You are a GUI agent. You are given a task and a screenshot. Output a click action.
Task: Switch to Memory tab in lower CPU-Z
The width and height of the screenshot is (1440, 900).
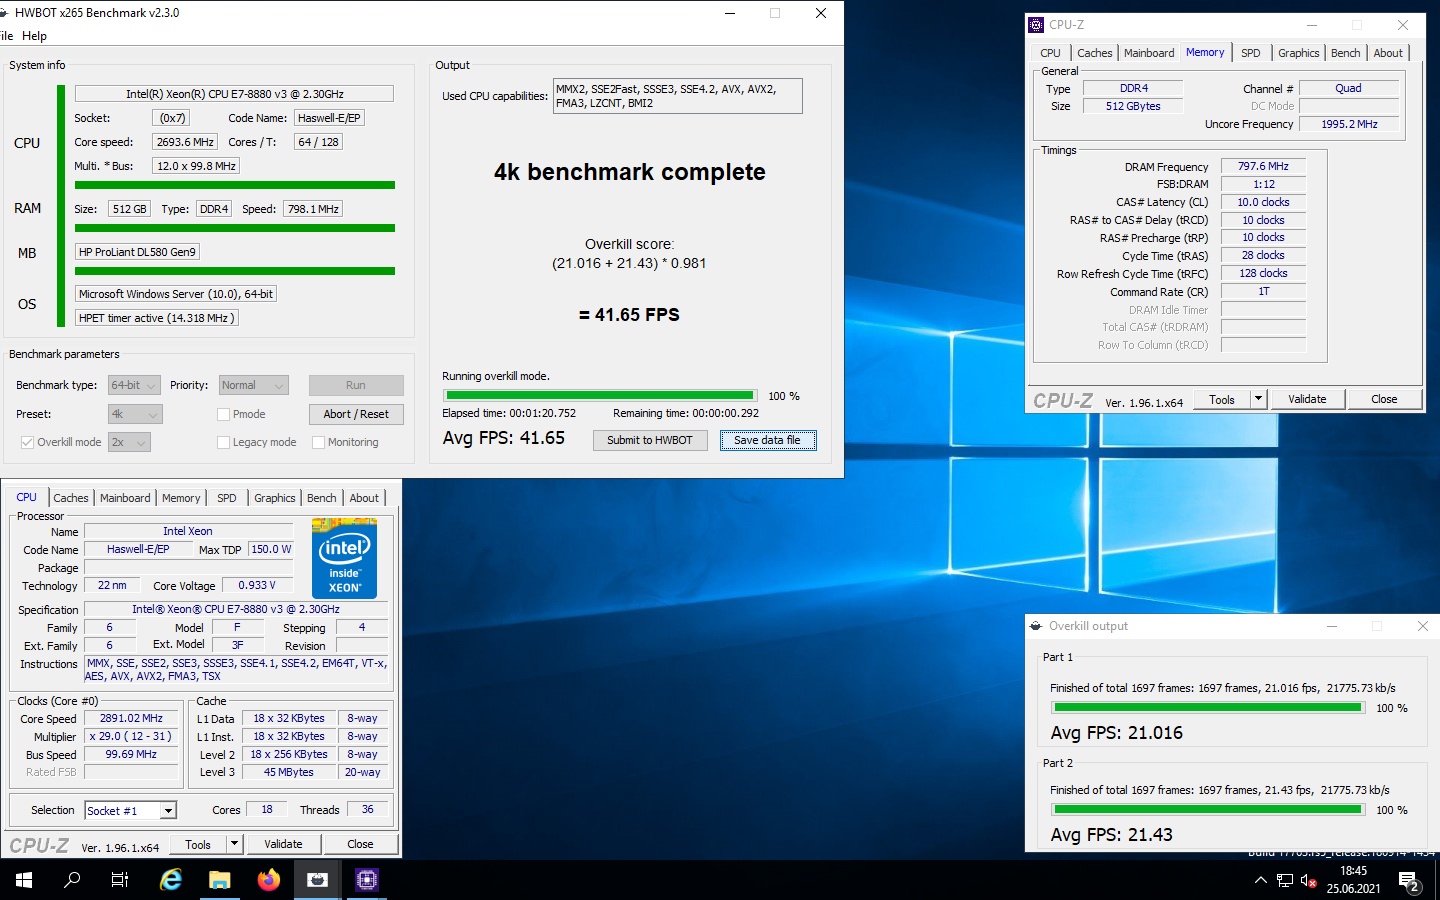pos(181,498)
